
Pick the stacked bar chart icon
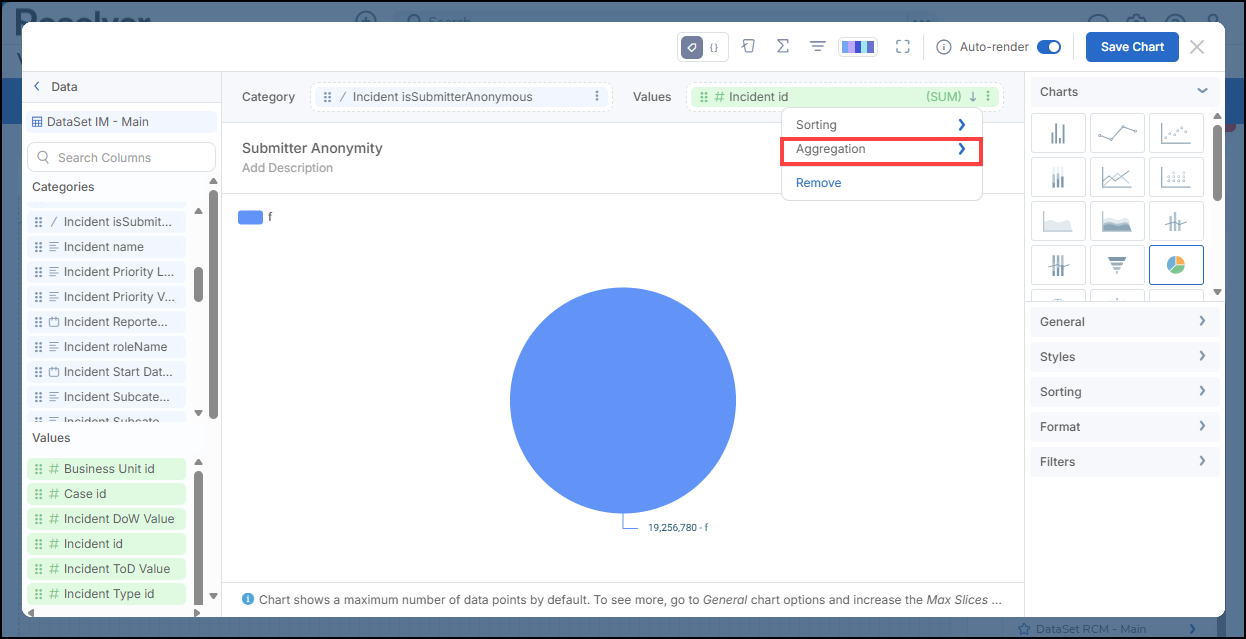1057,178
